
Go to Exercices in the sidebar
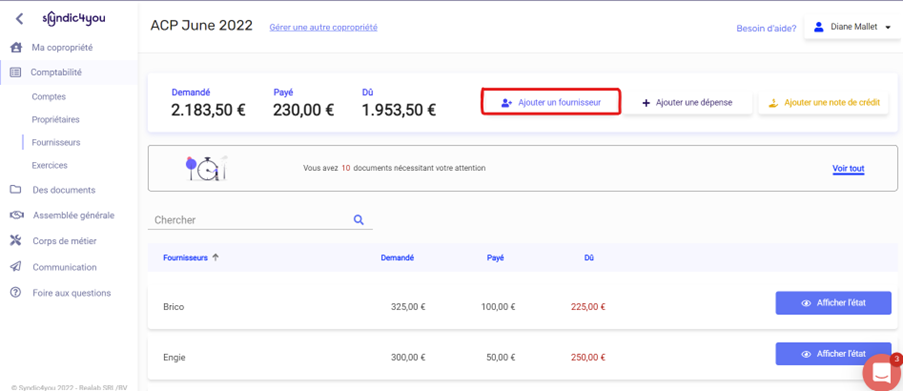point(50,165)
